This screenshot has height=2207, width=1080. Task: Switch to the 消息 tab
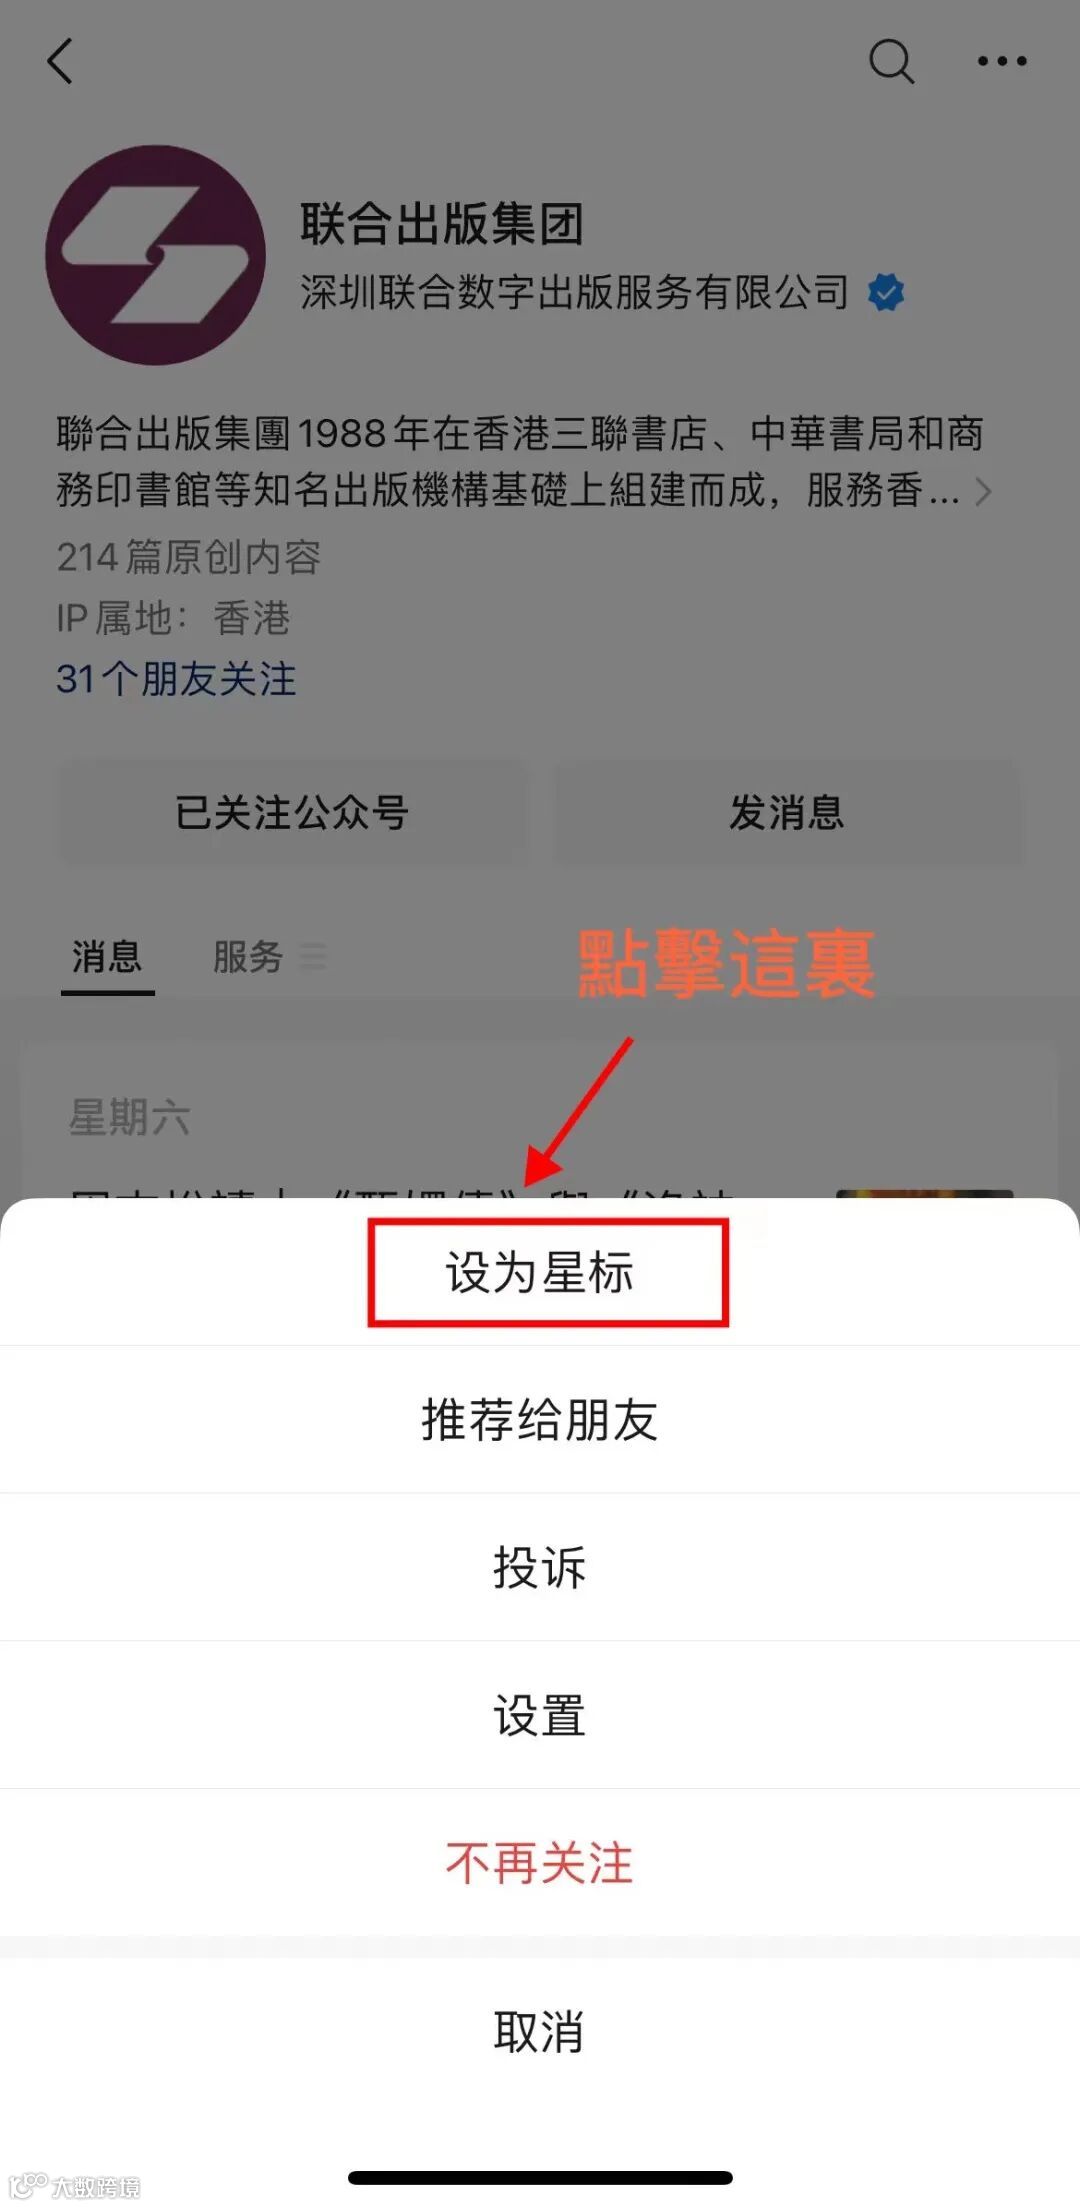coord(107,958)
